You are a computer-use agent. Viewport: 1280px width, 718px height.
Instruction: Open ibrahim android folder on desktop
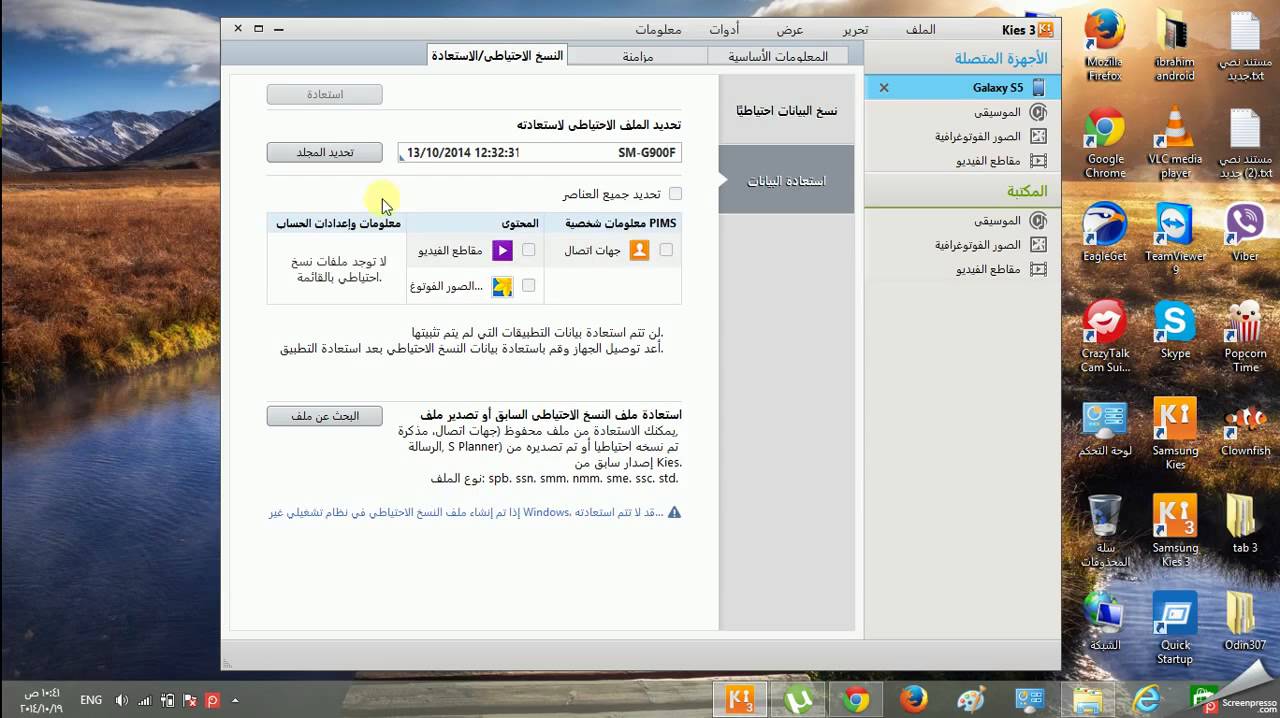click(1175, 46)
